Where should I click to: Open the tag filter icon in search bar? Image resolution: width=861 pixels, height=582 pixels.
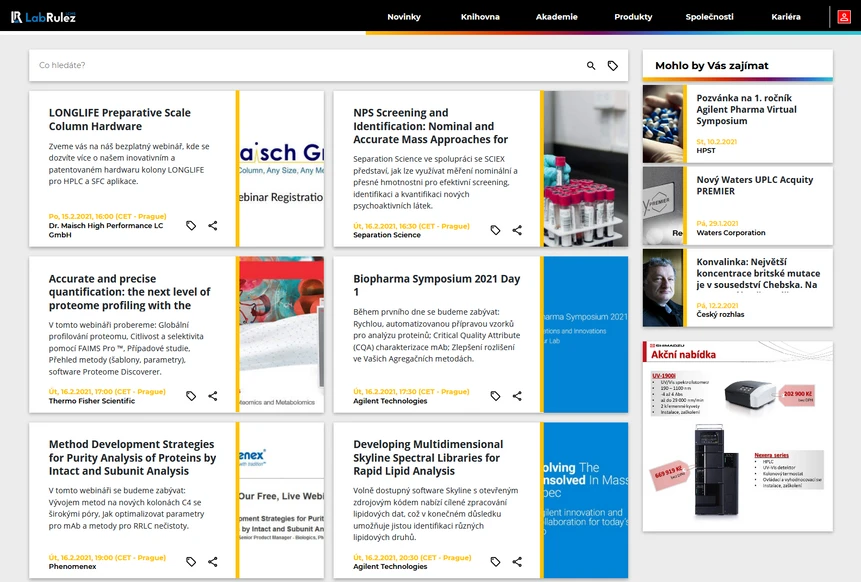613,65
